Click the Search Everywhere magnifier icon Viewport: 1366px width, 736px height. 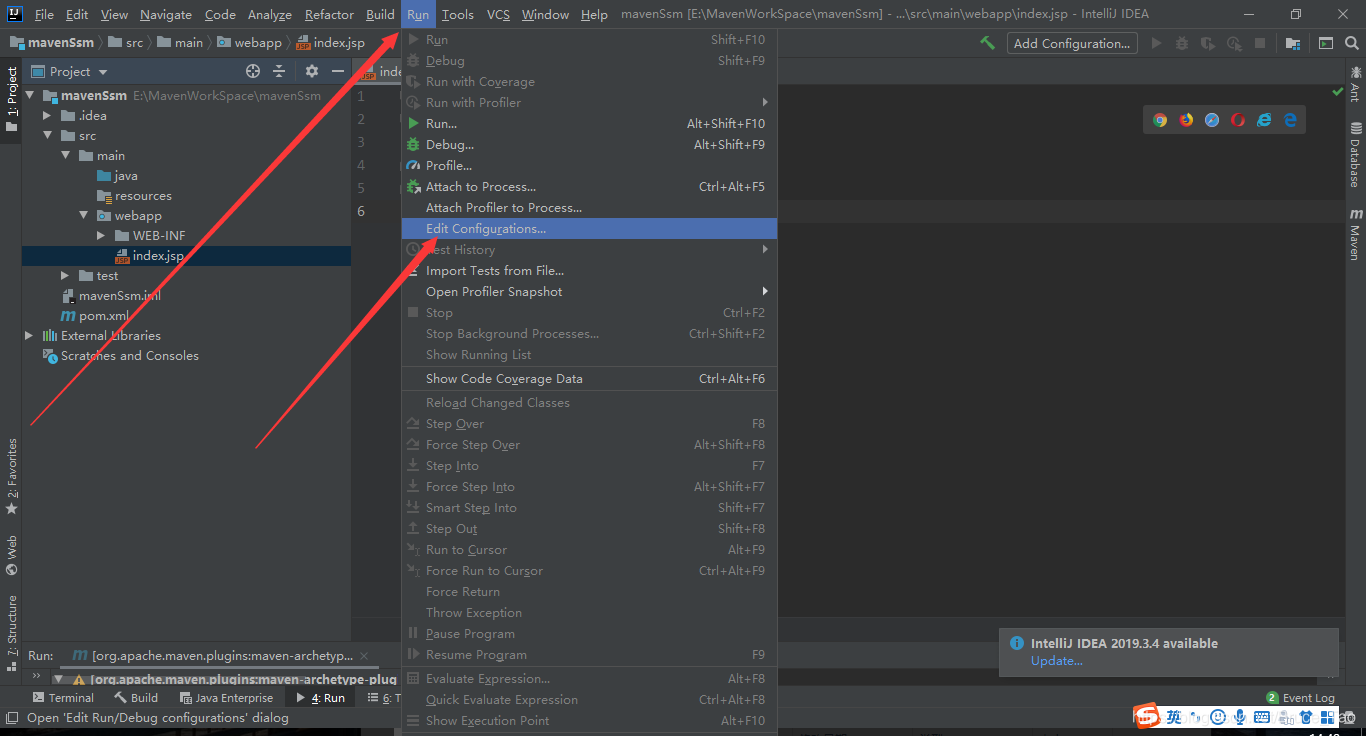[1353, 43]
